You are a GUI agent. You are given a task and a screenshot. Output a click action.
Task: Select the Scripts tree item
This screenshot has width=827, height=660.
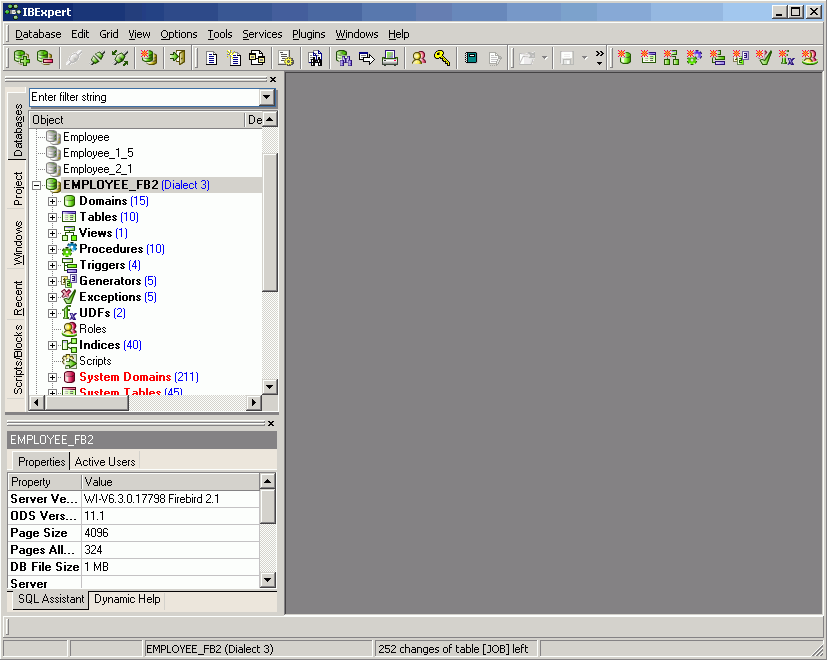(95, 361)
